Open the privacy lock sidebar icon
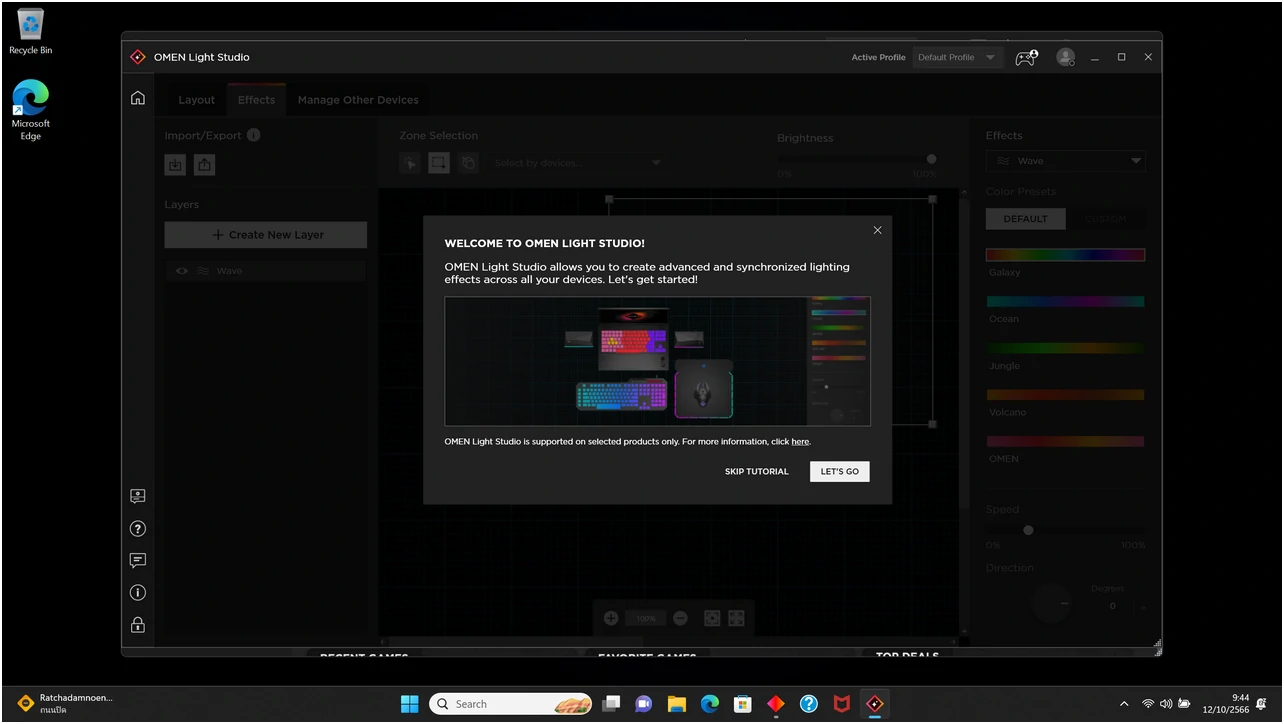Screen dimensions: 1284x724 138,625
